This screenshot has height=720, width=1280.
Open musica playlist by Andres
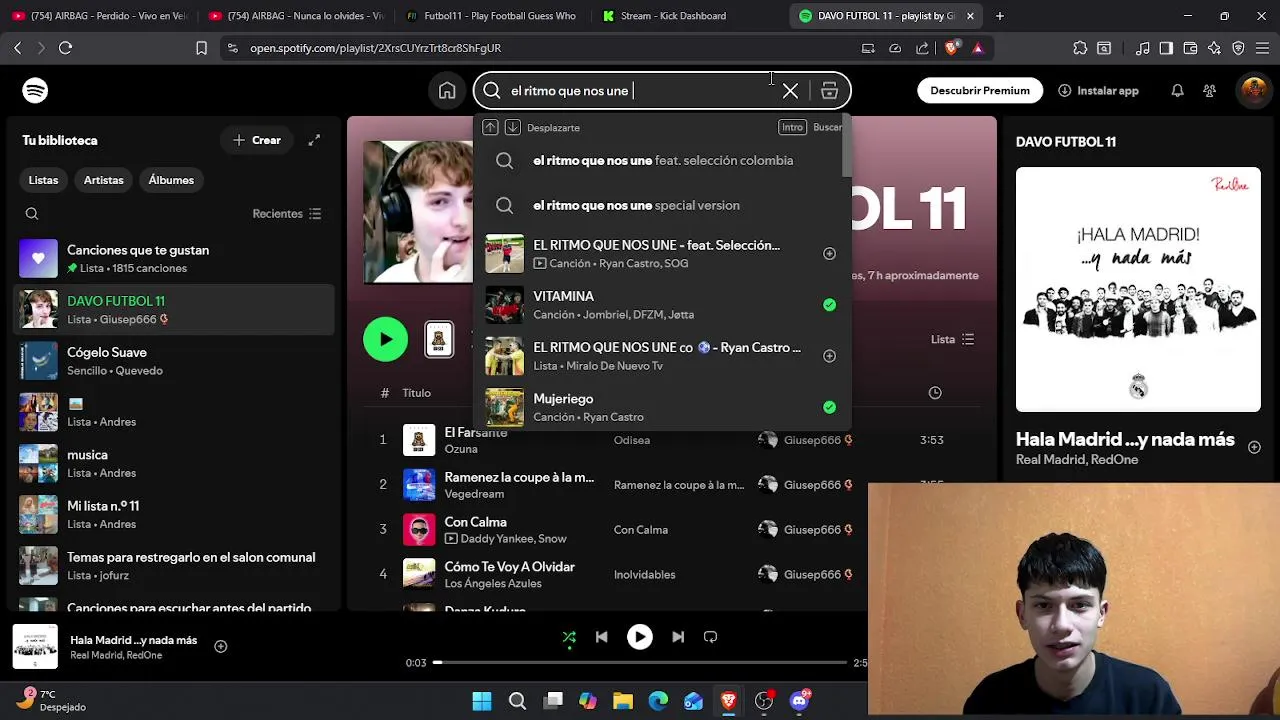(x=176, y=463)
